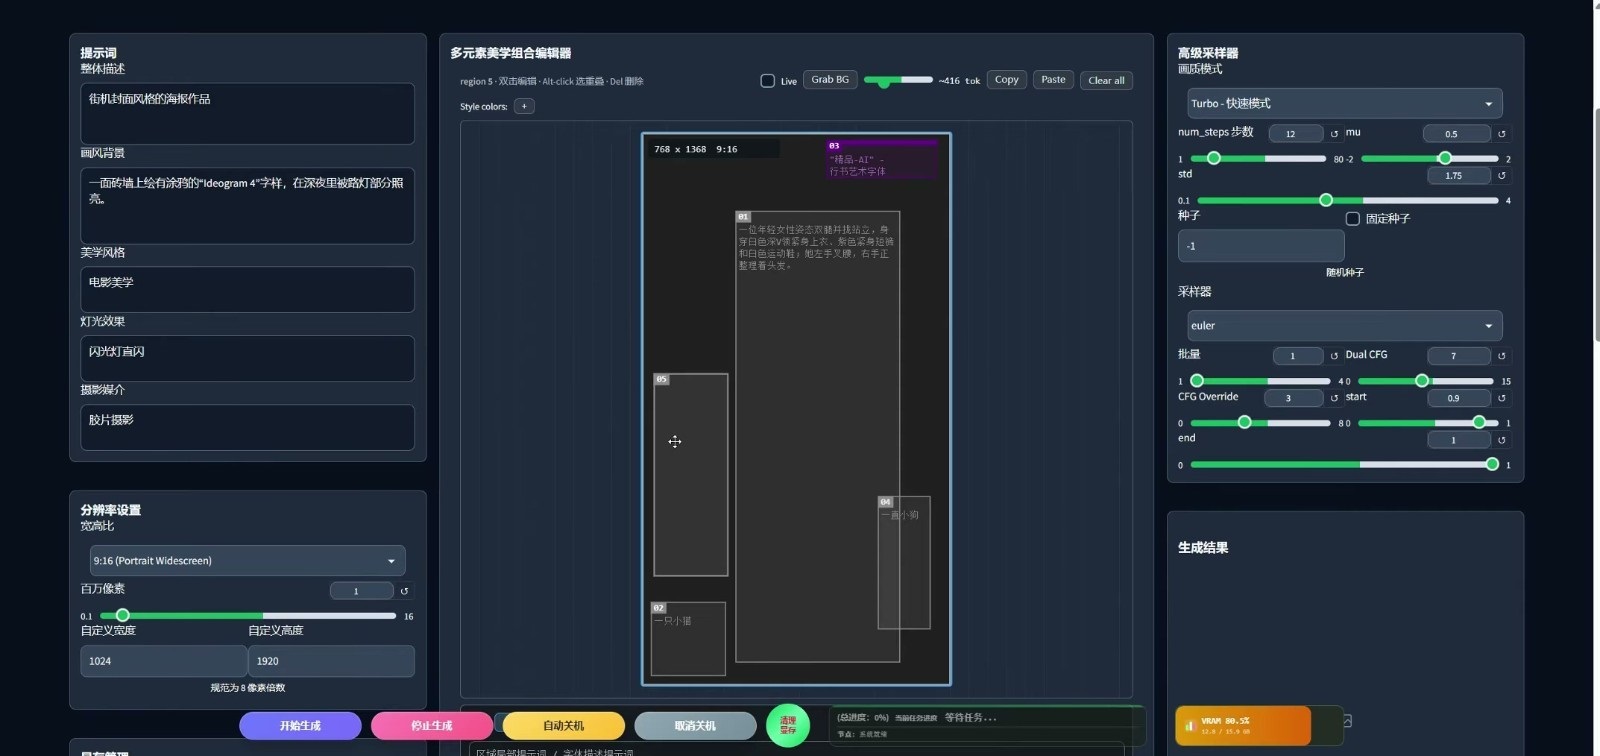The height and width of the screenshot is (756, 1600).
Task: Select region 05 box on the canvas
Action: pos(690,475)
